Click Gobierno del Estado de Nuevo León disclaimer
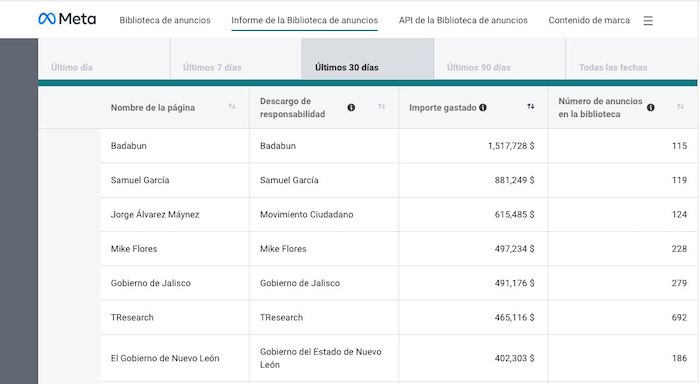 coord(321,358)
